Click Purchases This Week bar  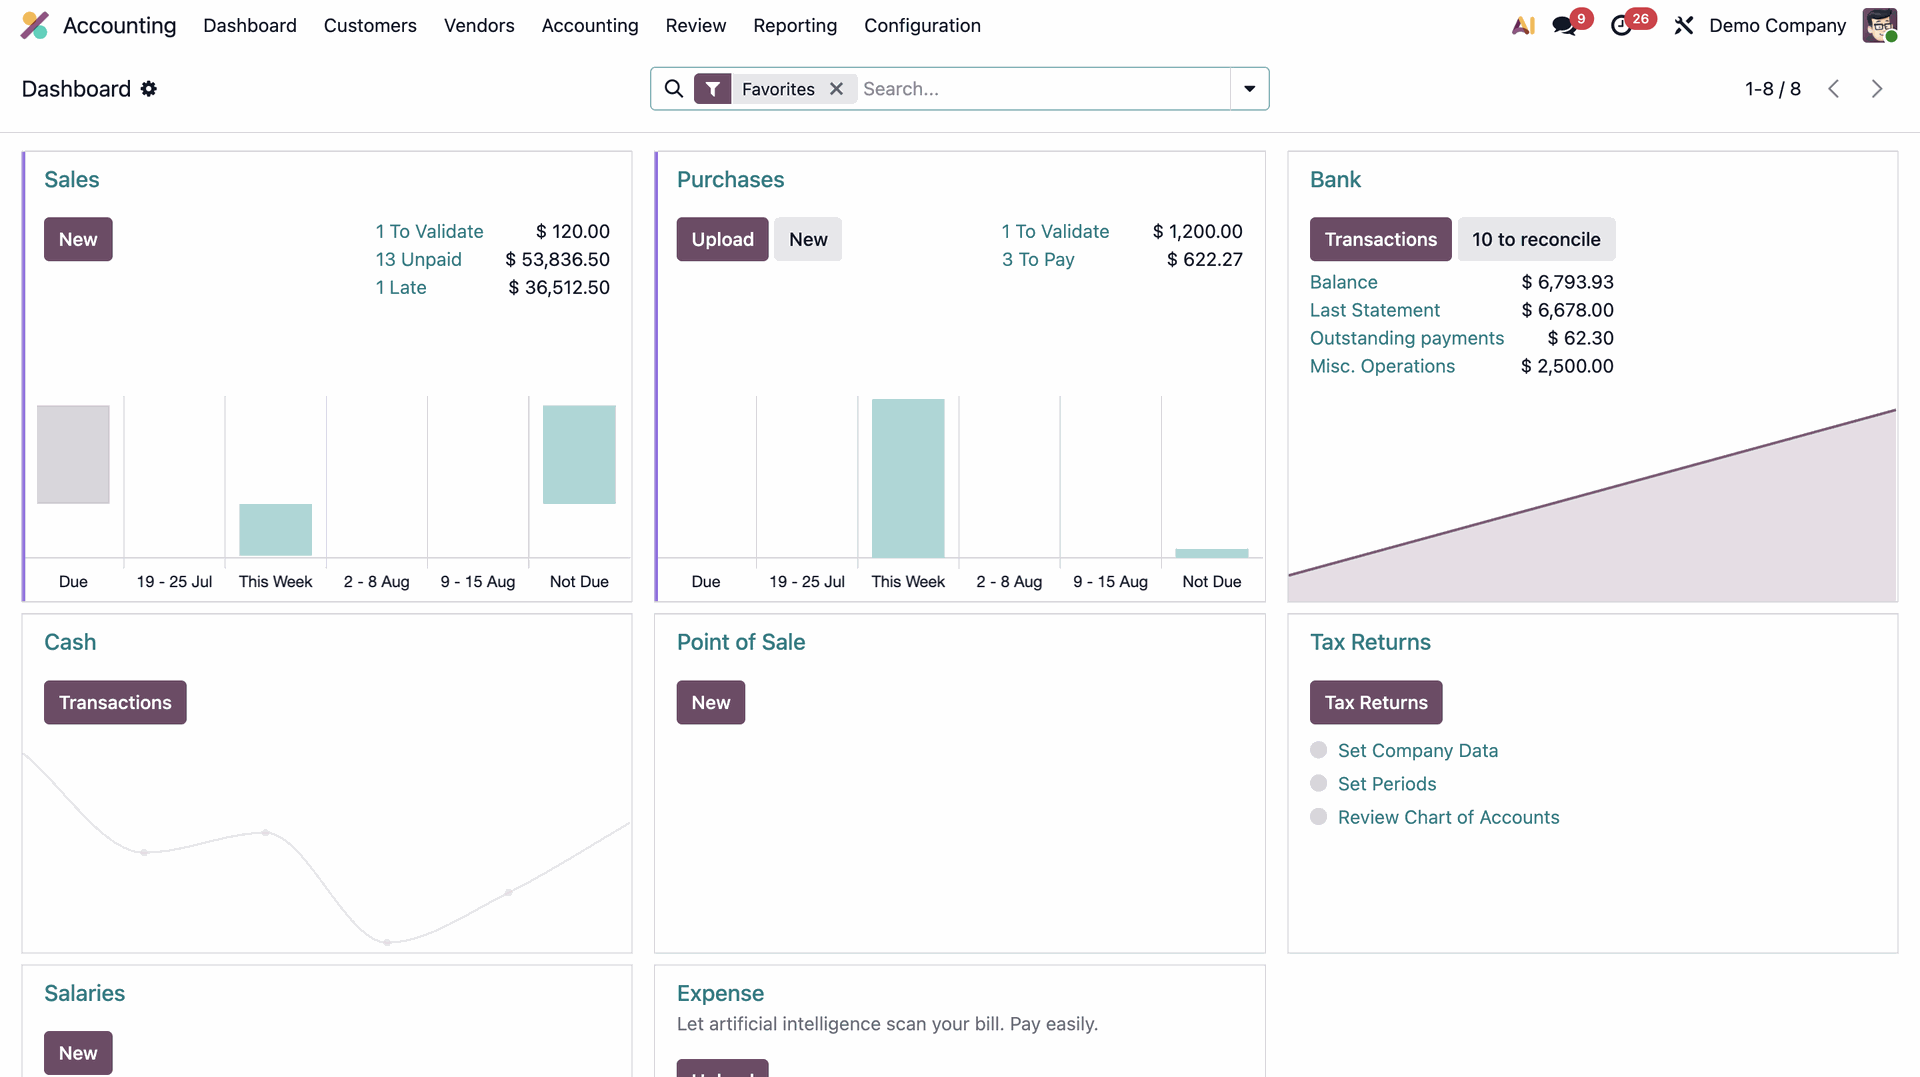[908, 478]
